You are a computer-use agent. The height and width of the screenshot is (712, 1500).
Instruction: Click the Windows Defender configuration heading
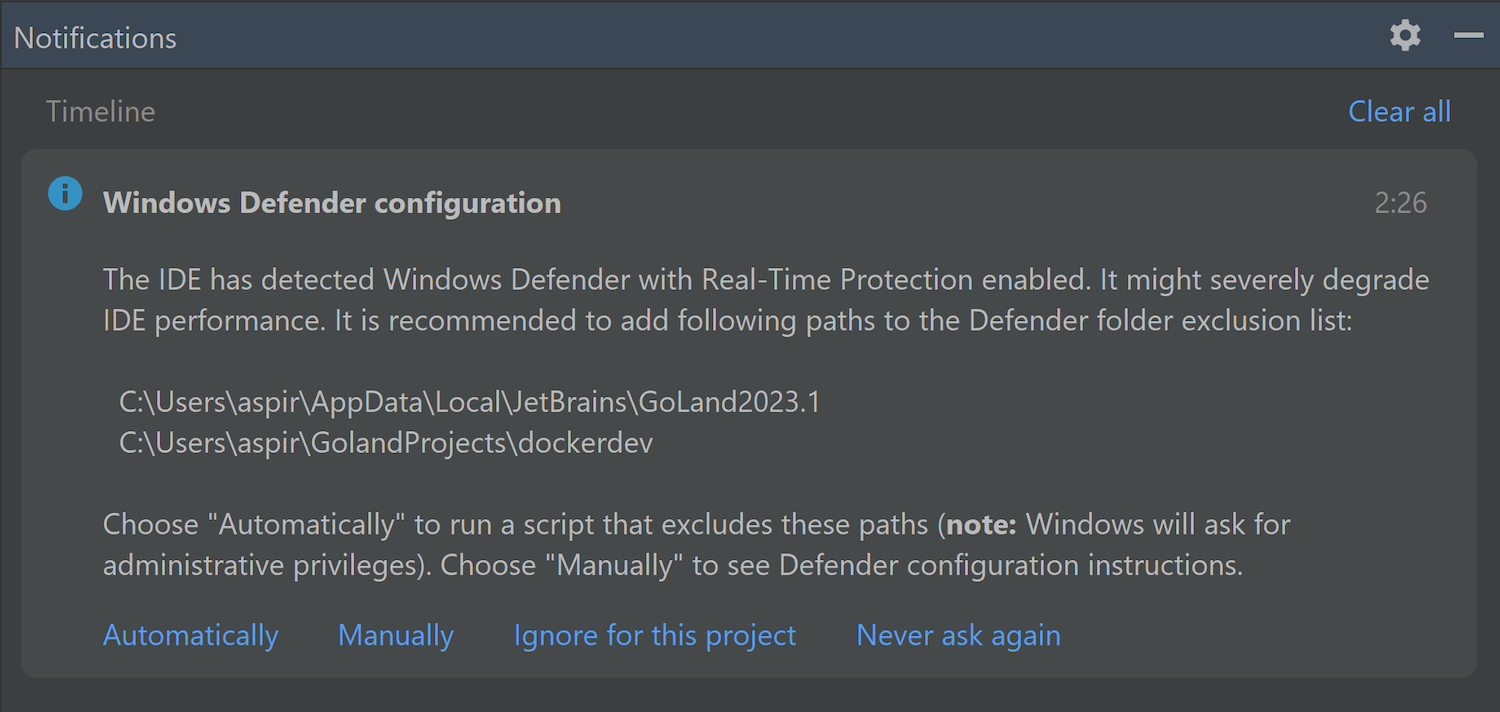(332, 203)
